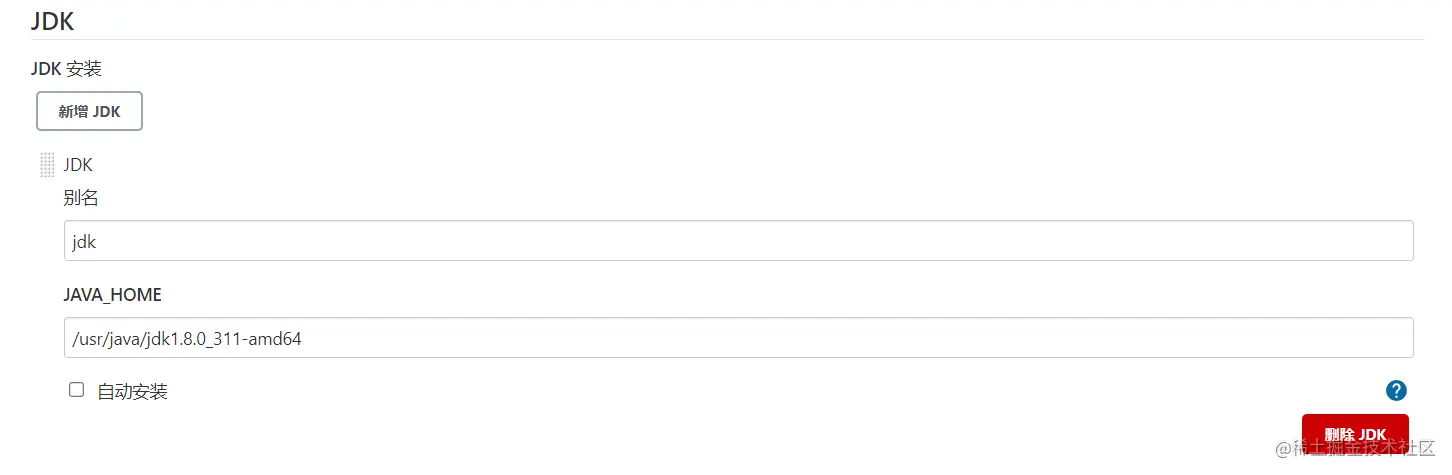Enable the 自动安装 checkbox
This screenshot has width=1452, height=475.
tap(76, 390)
